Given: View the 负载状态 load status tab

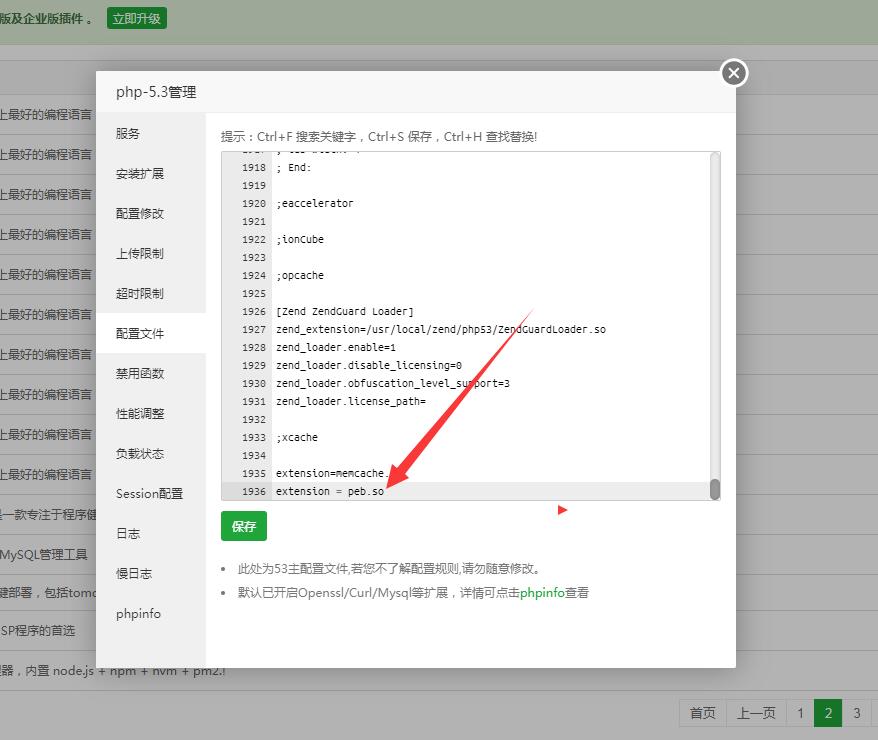Looking at the screenshot, I should 140,453.
